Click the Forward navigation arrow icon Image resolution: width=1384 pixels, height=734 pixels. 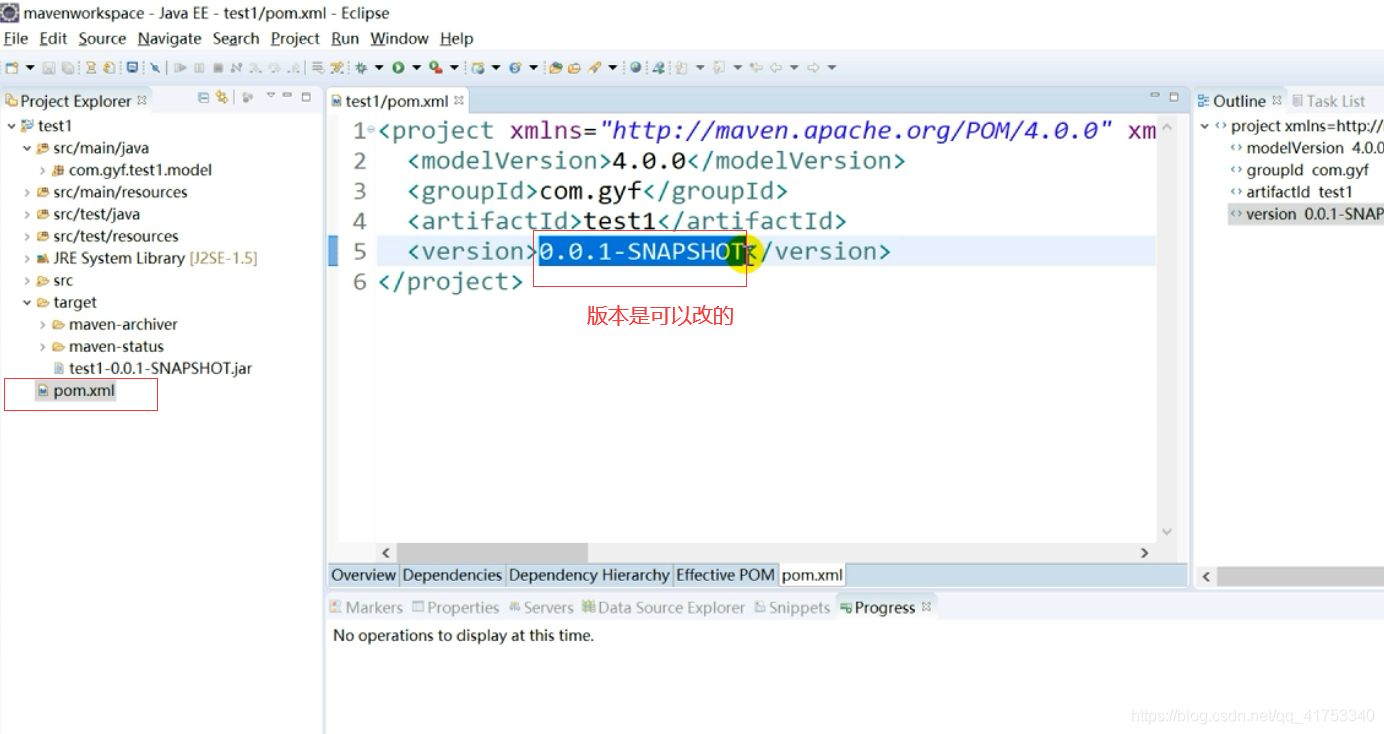coord(814,67)
